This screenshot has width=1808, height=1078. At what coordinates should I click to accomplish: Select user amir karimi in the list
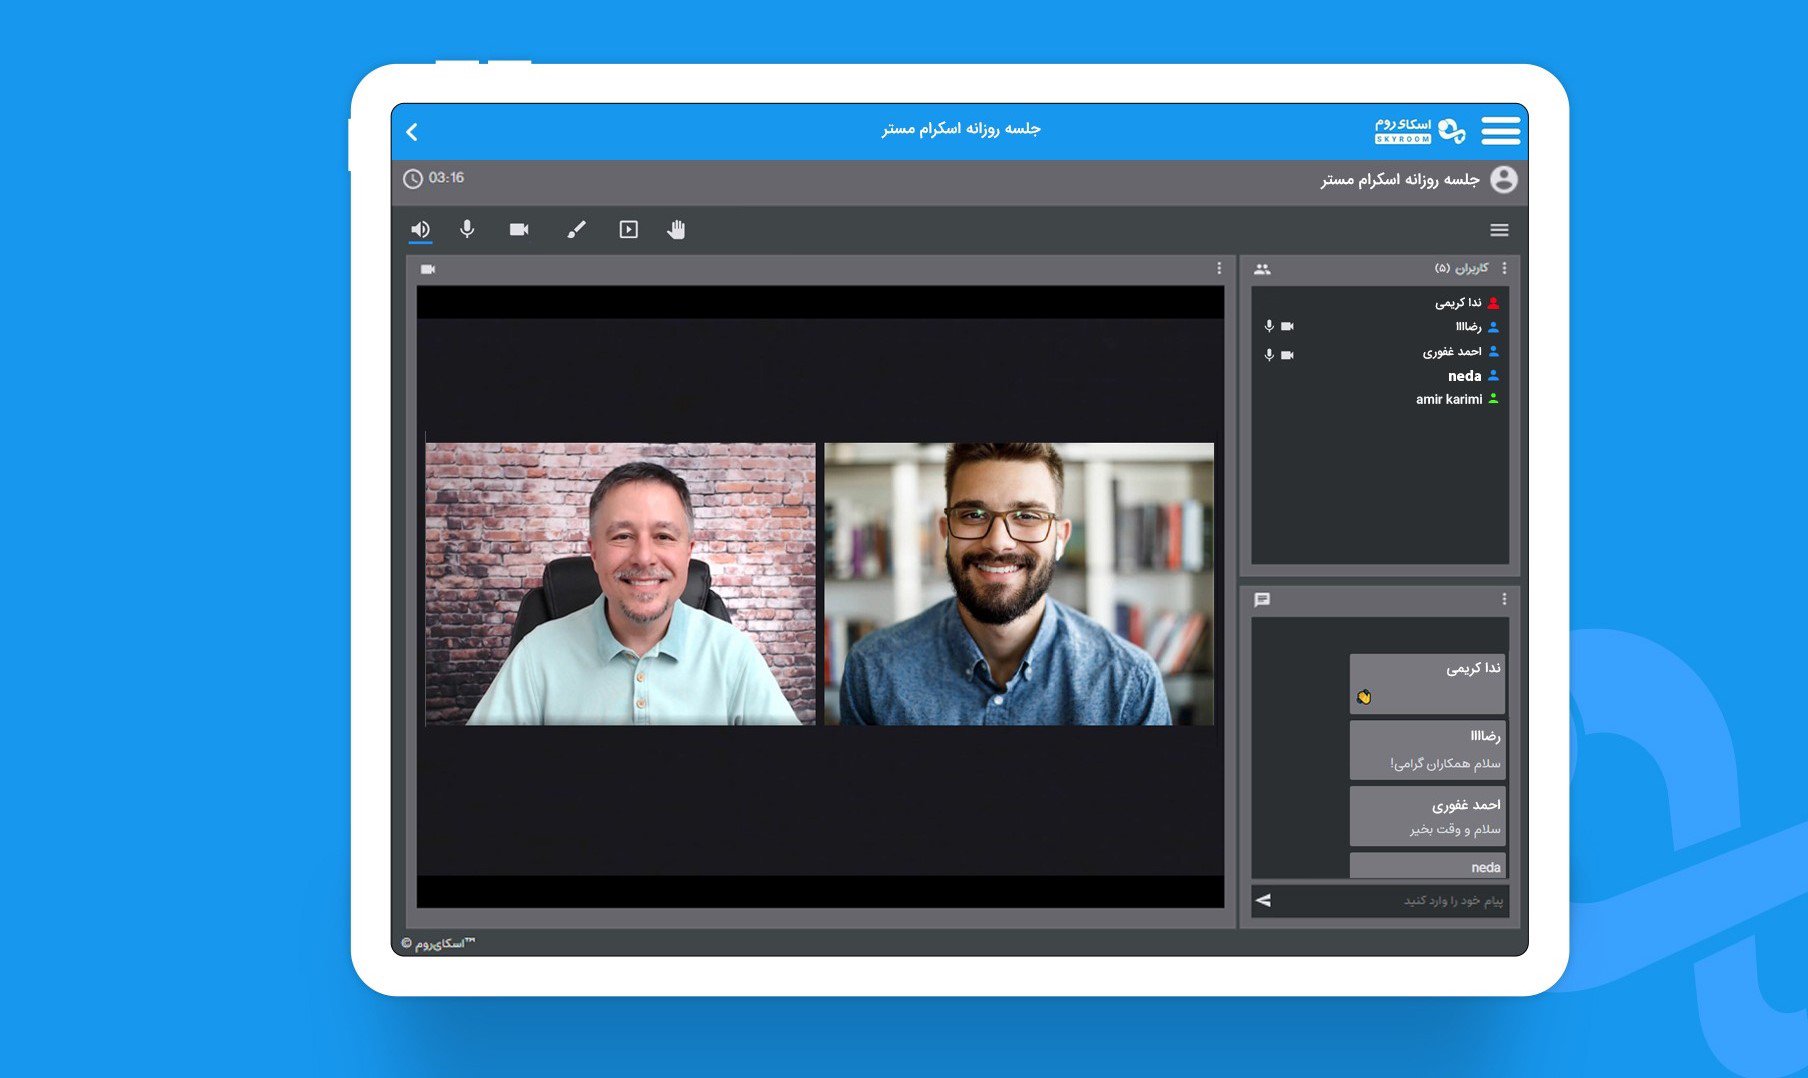point(1449,399)
